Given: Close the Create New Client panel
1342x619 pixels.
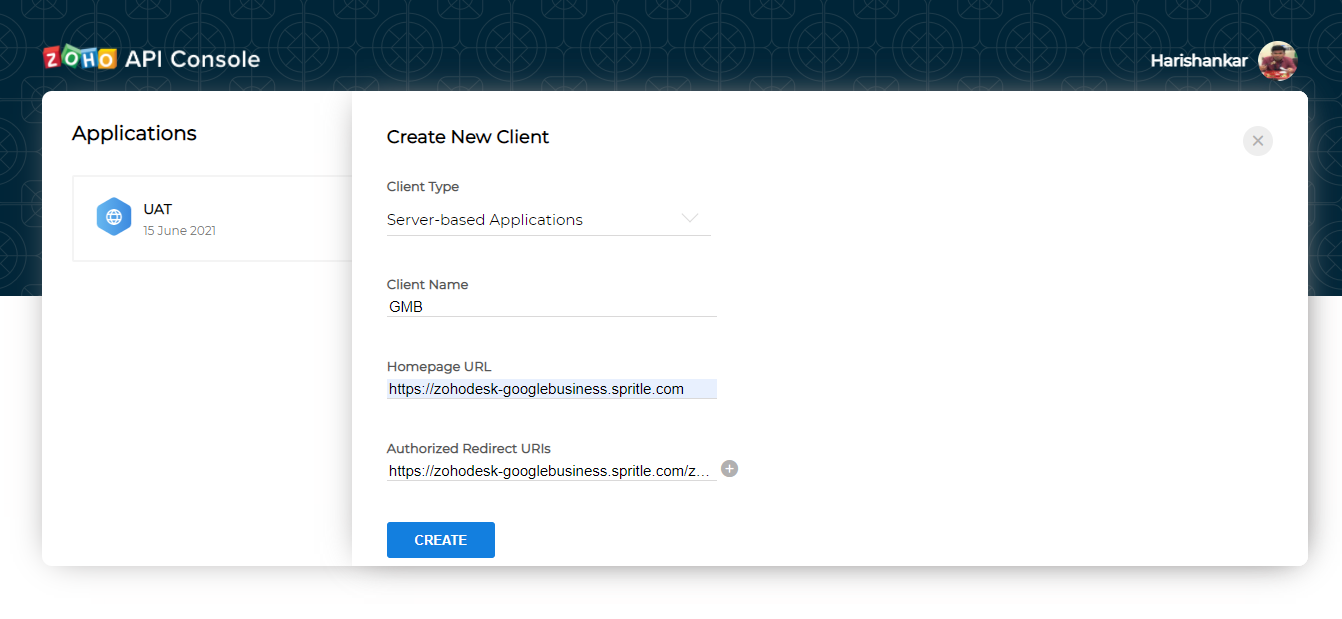Looking at the screenshot, I should click(x=1258, y=141).
